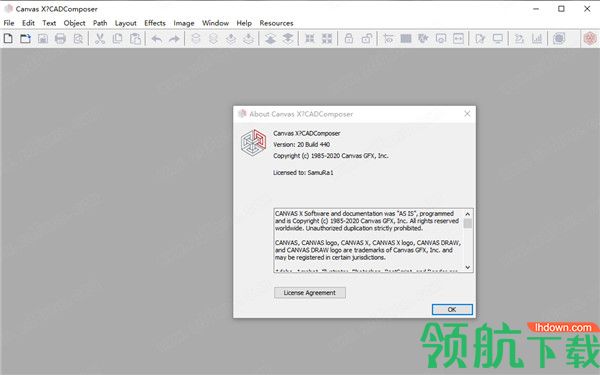
Task: Open the Edit menu
Action: (x=28, y=23)
